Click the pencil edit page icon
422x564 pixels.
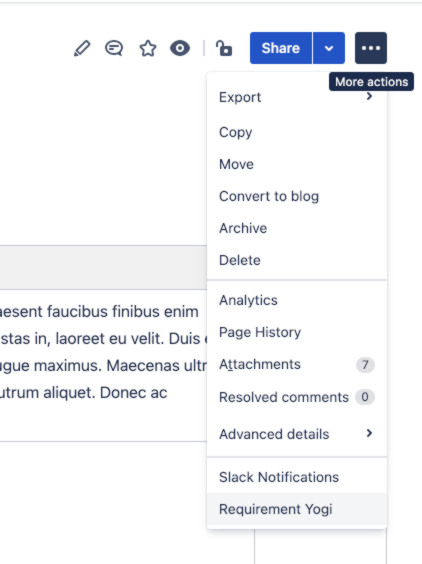pos(82,48)
